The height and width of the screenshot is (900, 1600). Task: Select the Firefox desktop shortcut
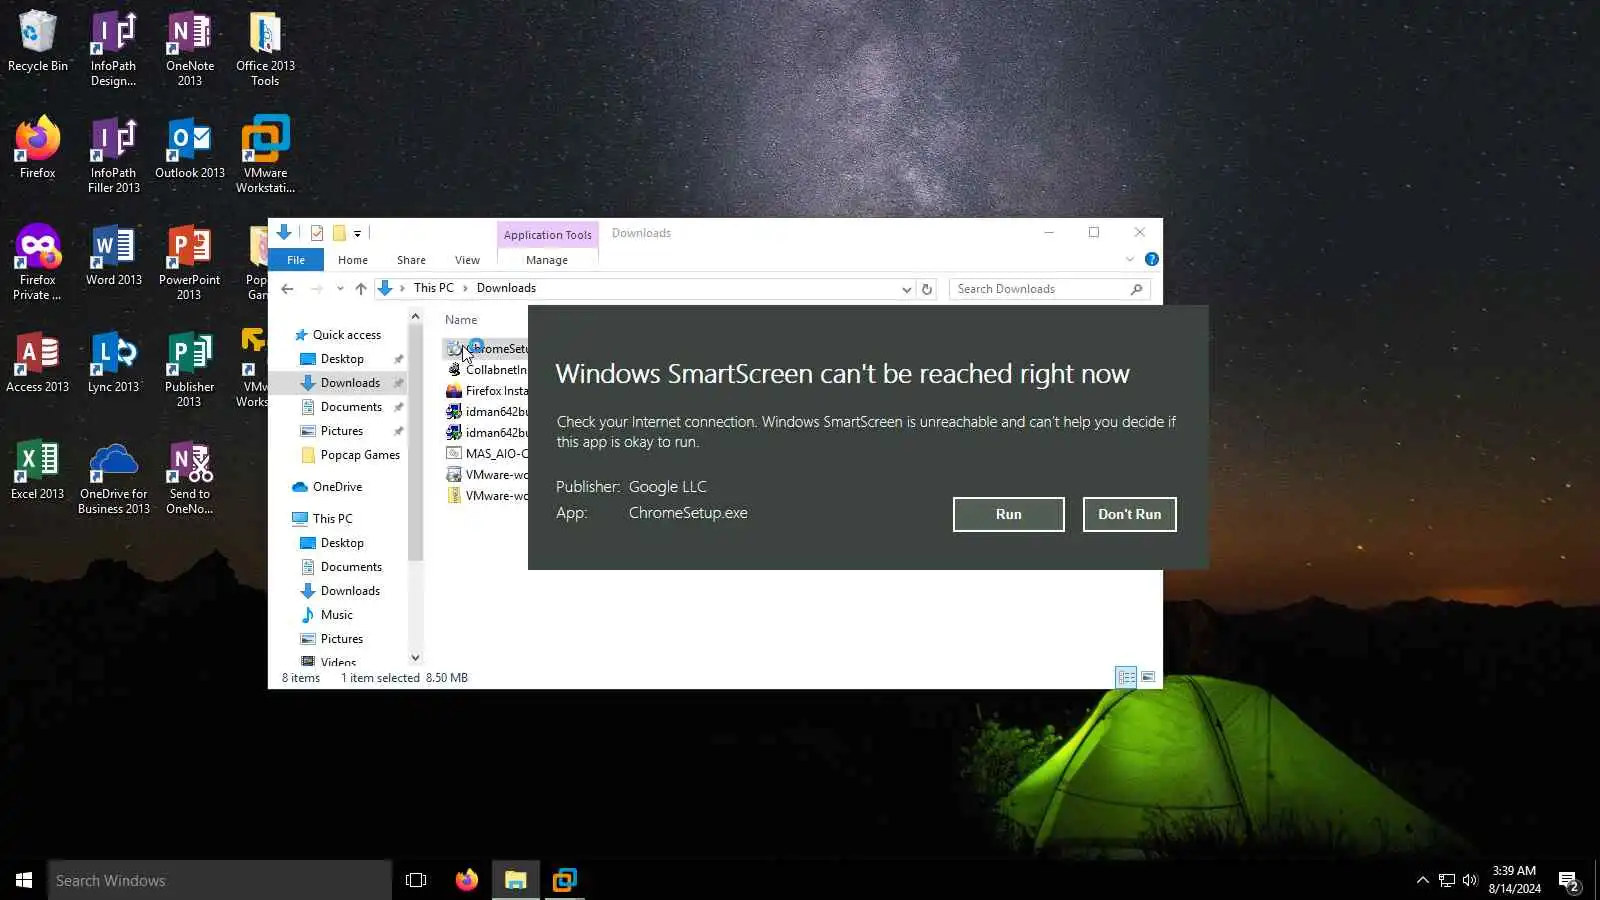(38, 148)
